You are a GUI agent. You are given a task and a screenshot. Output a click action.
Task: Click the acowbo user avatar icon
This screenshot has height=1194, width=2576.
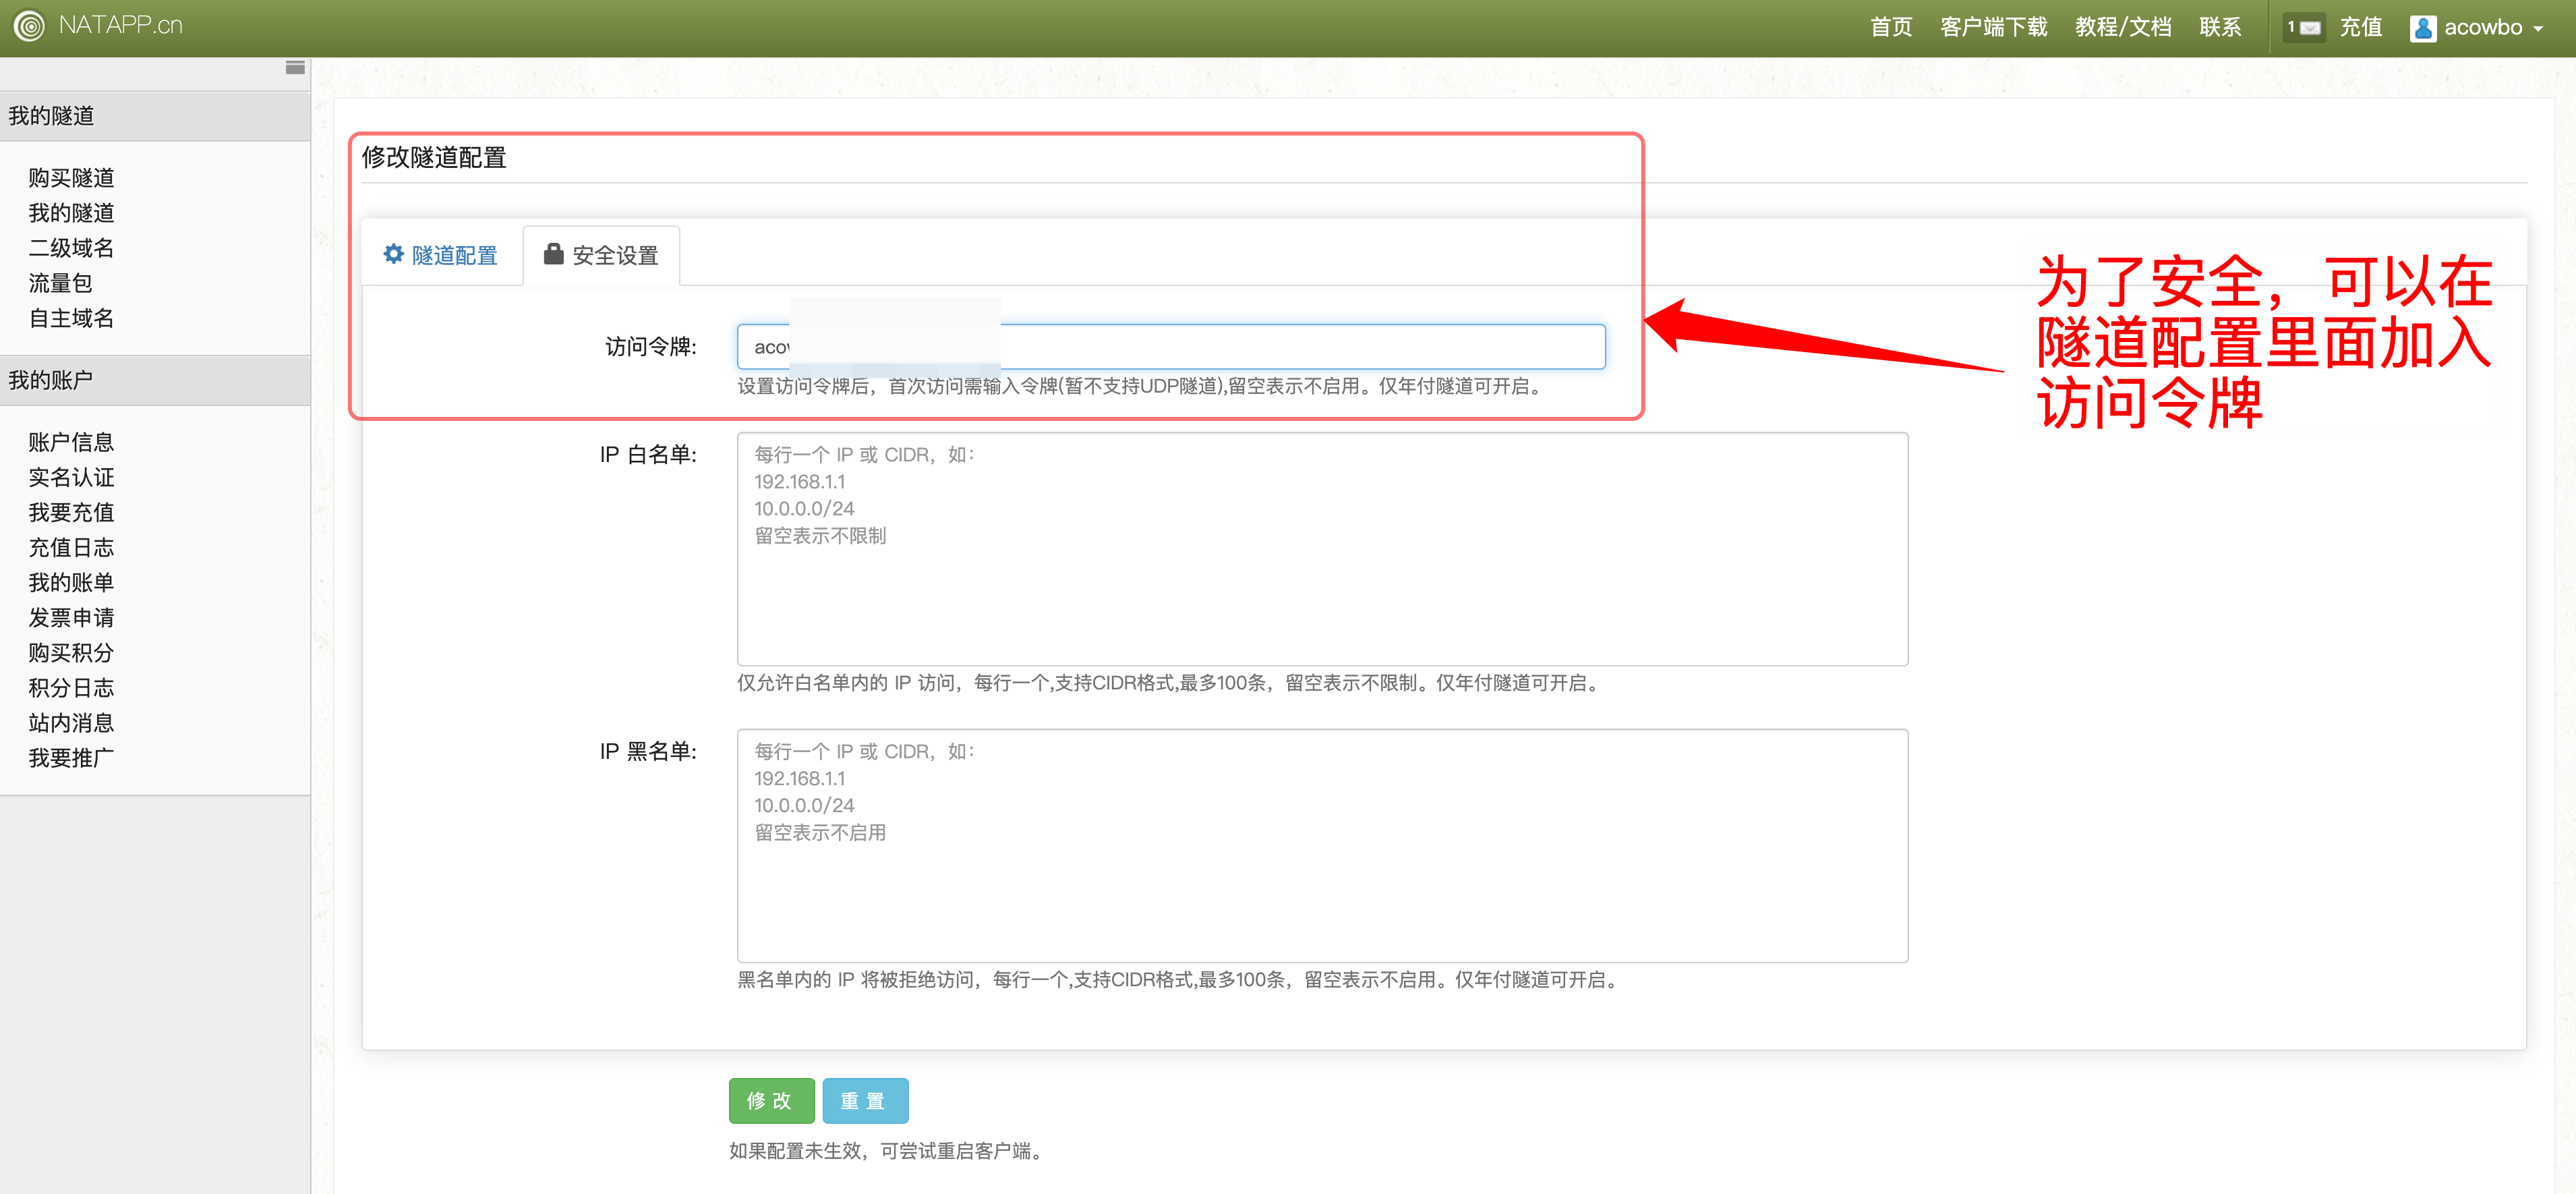pyautogui.click(x=2423, y=28)
